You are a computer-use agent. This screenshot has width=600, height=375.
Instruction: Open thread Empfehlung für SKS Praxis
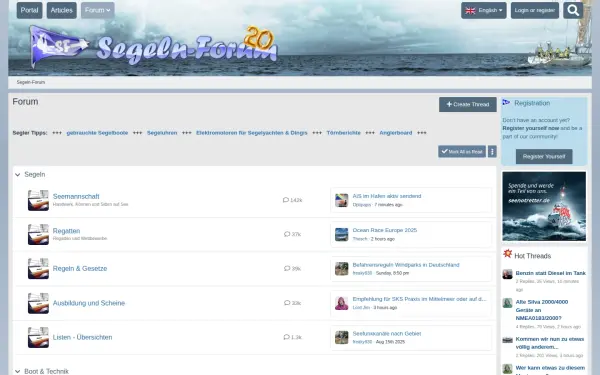[x=419, y=299]
